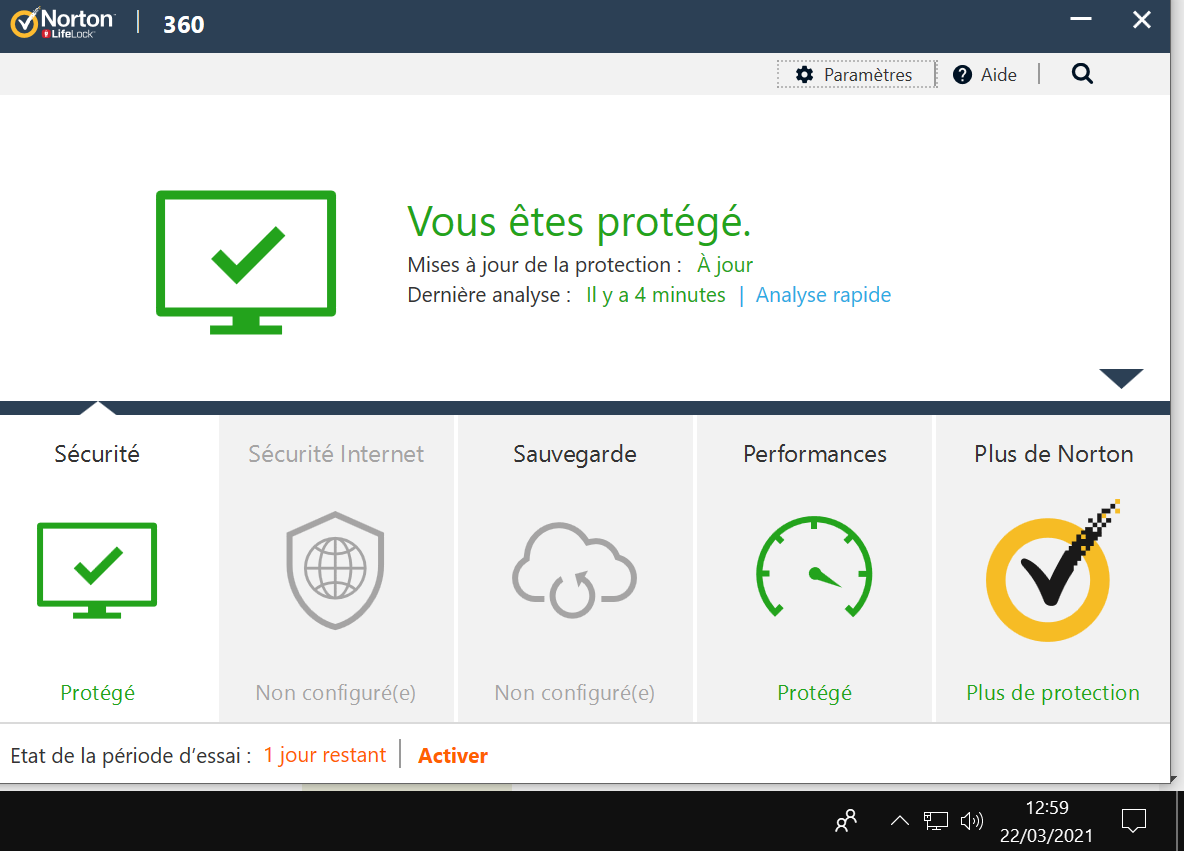
Task: Open the taskbar clock and date
Action: coord(1047,822)
